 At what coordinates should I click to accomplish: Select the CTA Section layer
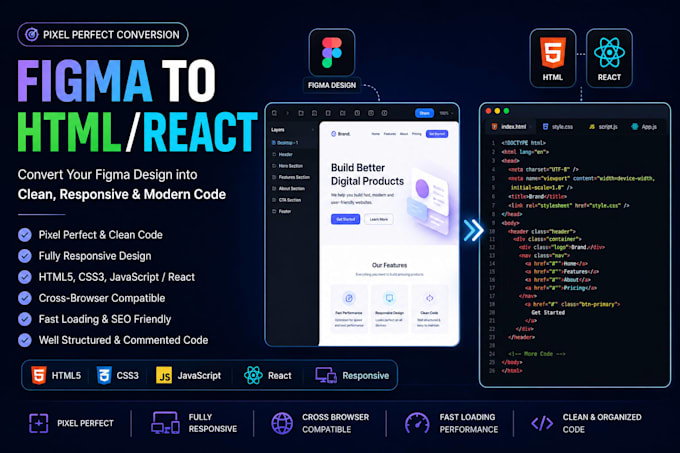click(287, 200)
